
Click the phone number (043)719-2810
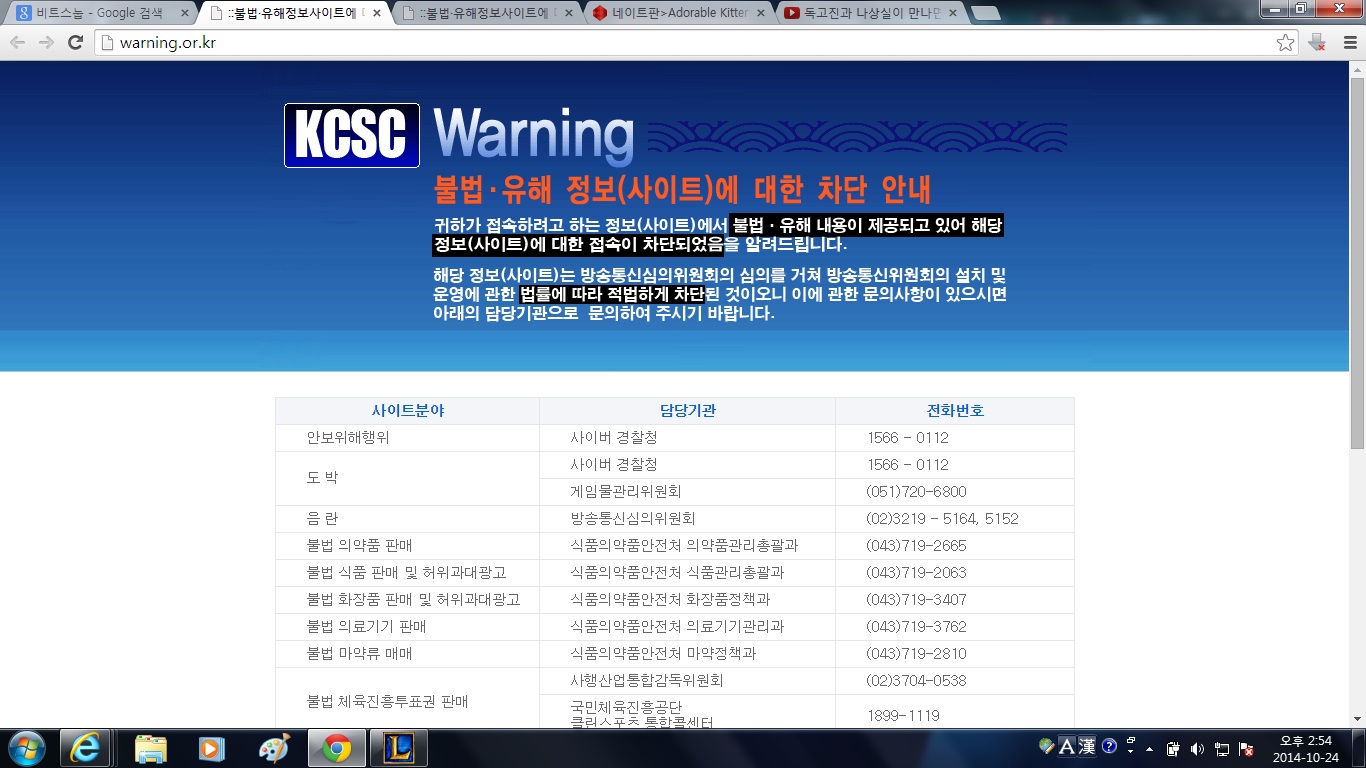(x=916, y=654)
